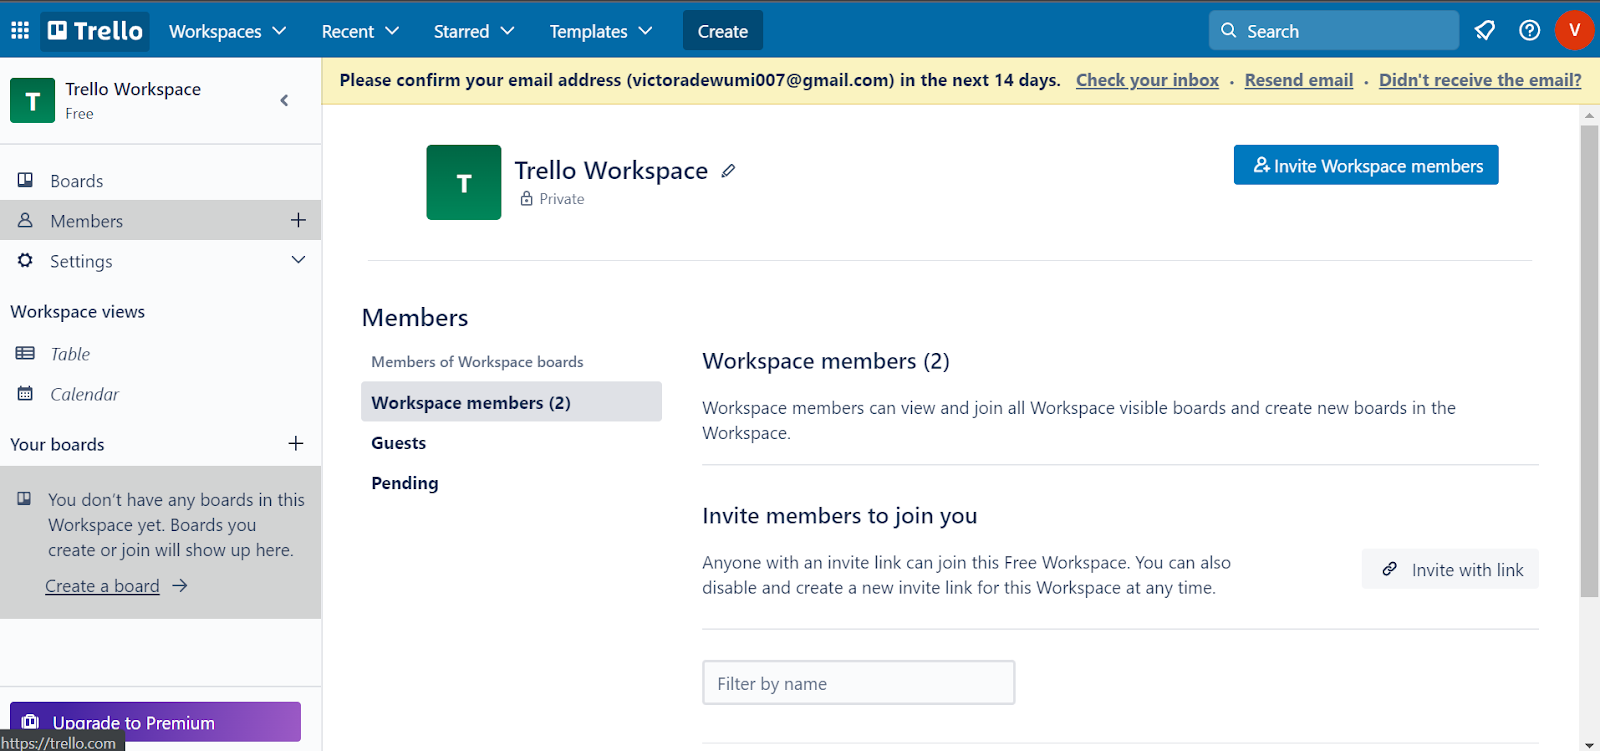Image resolution: width=1600 pixels, height=751 pixels.
Task: Go to Trello home via logo
Action: click(95, 31)
